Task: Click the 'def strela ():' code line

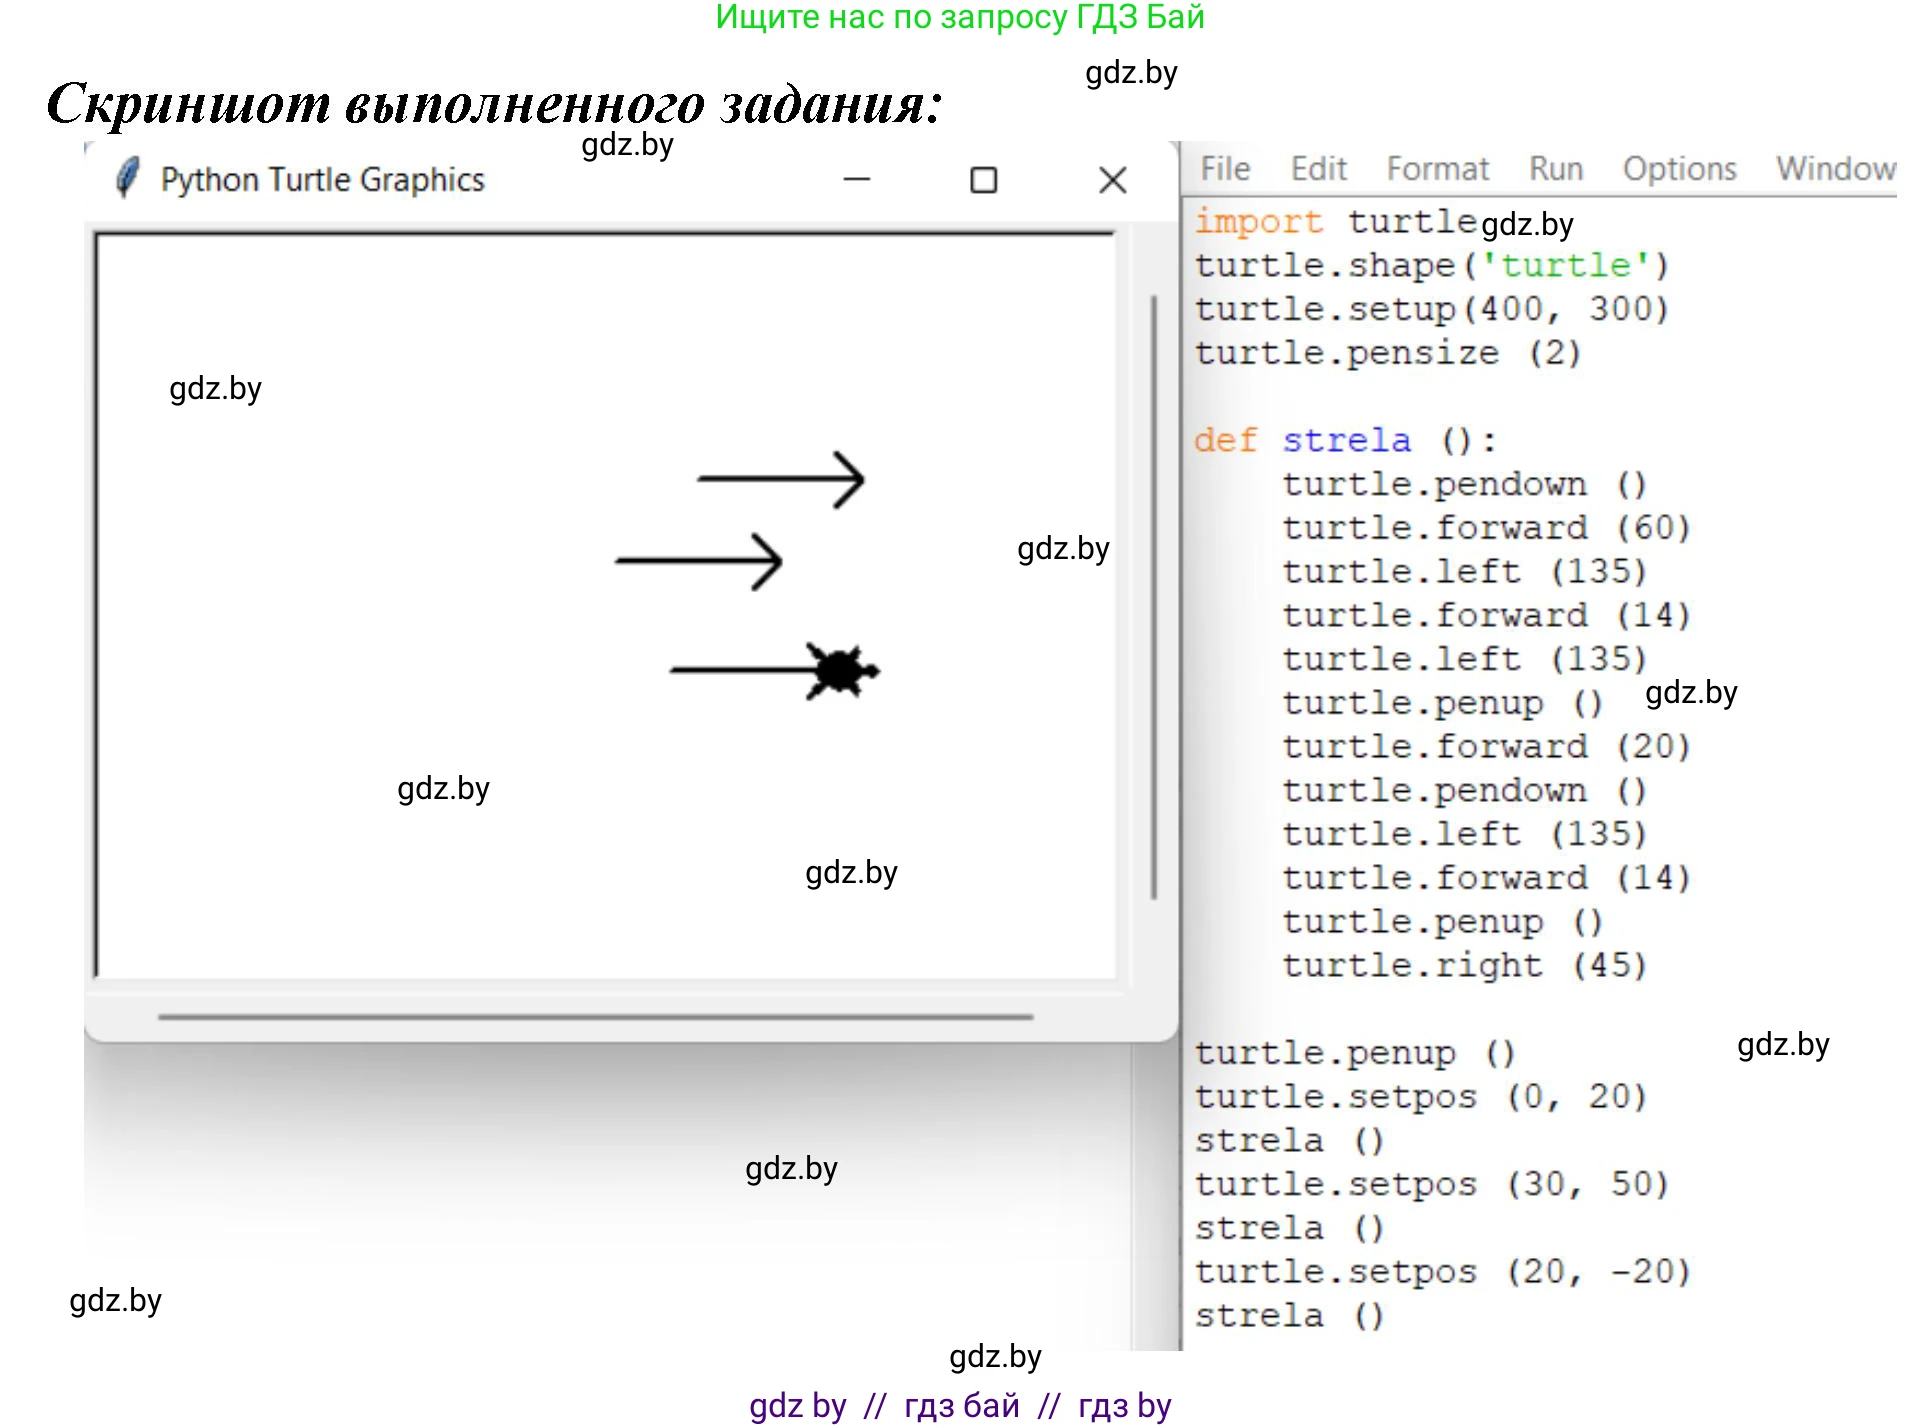Action: point(1344,441)
